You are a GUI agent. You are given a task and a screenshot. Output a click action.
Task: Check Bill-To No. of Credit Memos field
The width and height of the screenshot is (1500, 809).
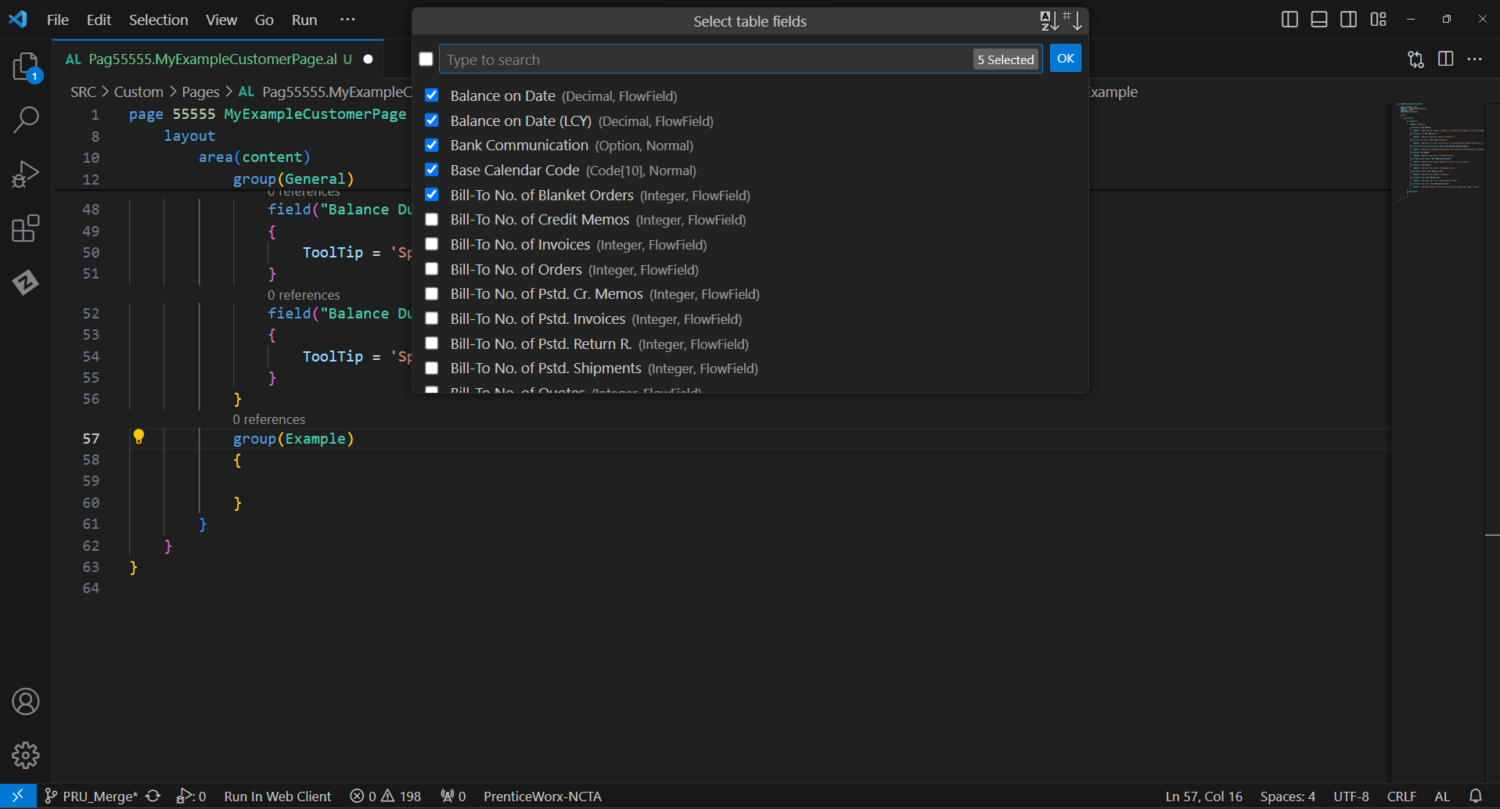431,219
